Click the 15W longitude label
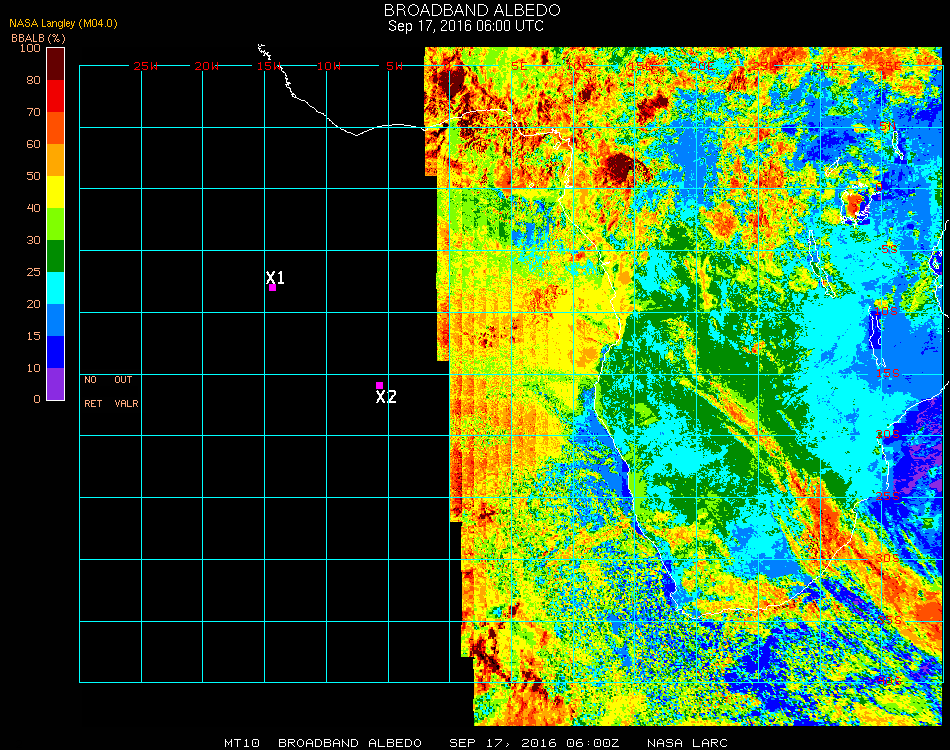The image size is (950, 750). 269,66
